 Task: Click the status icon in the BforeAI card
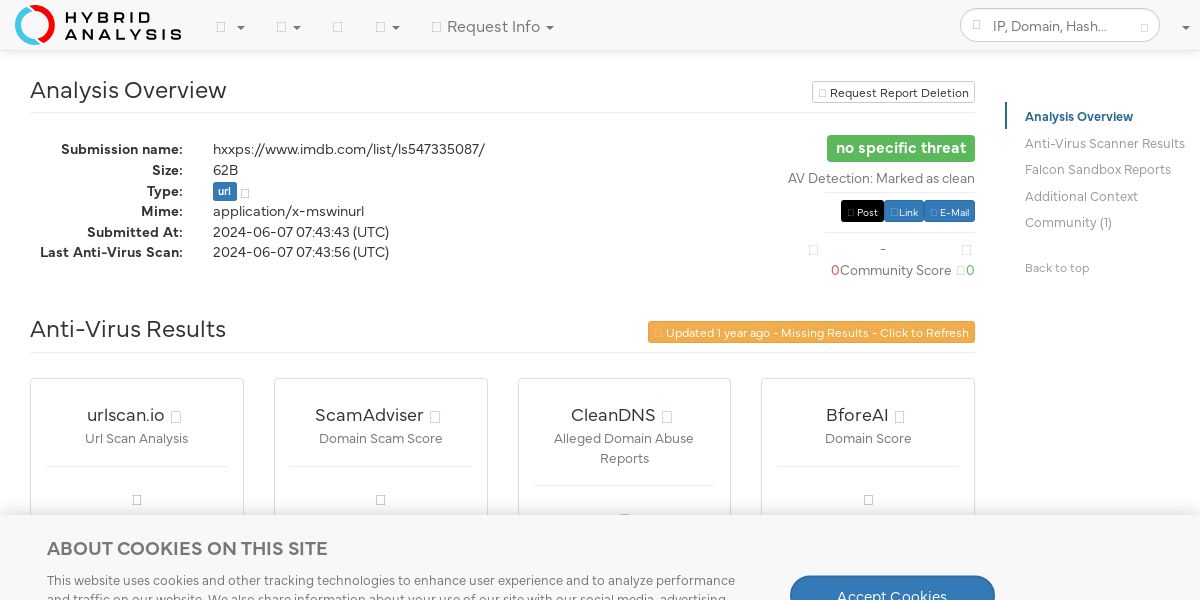pyautogui.click(x=868, y=499)
